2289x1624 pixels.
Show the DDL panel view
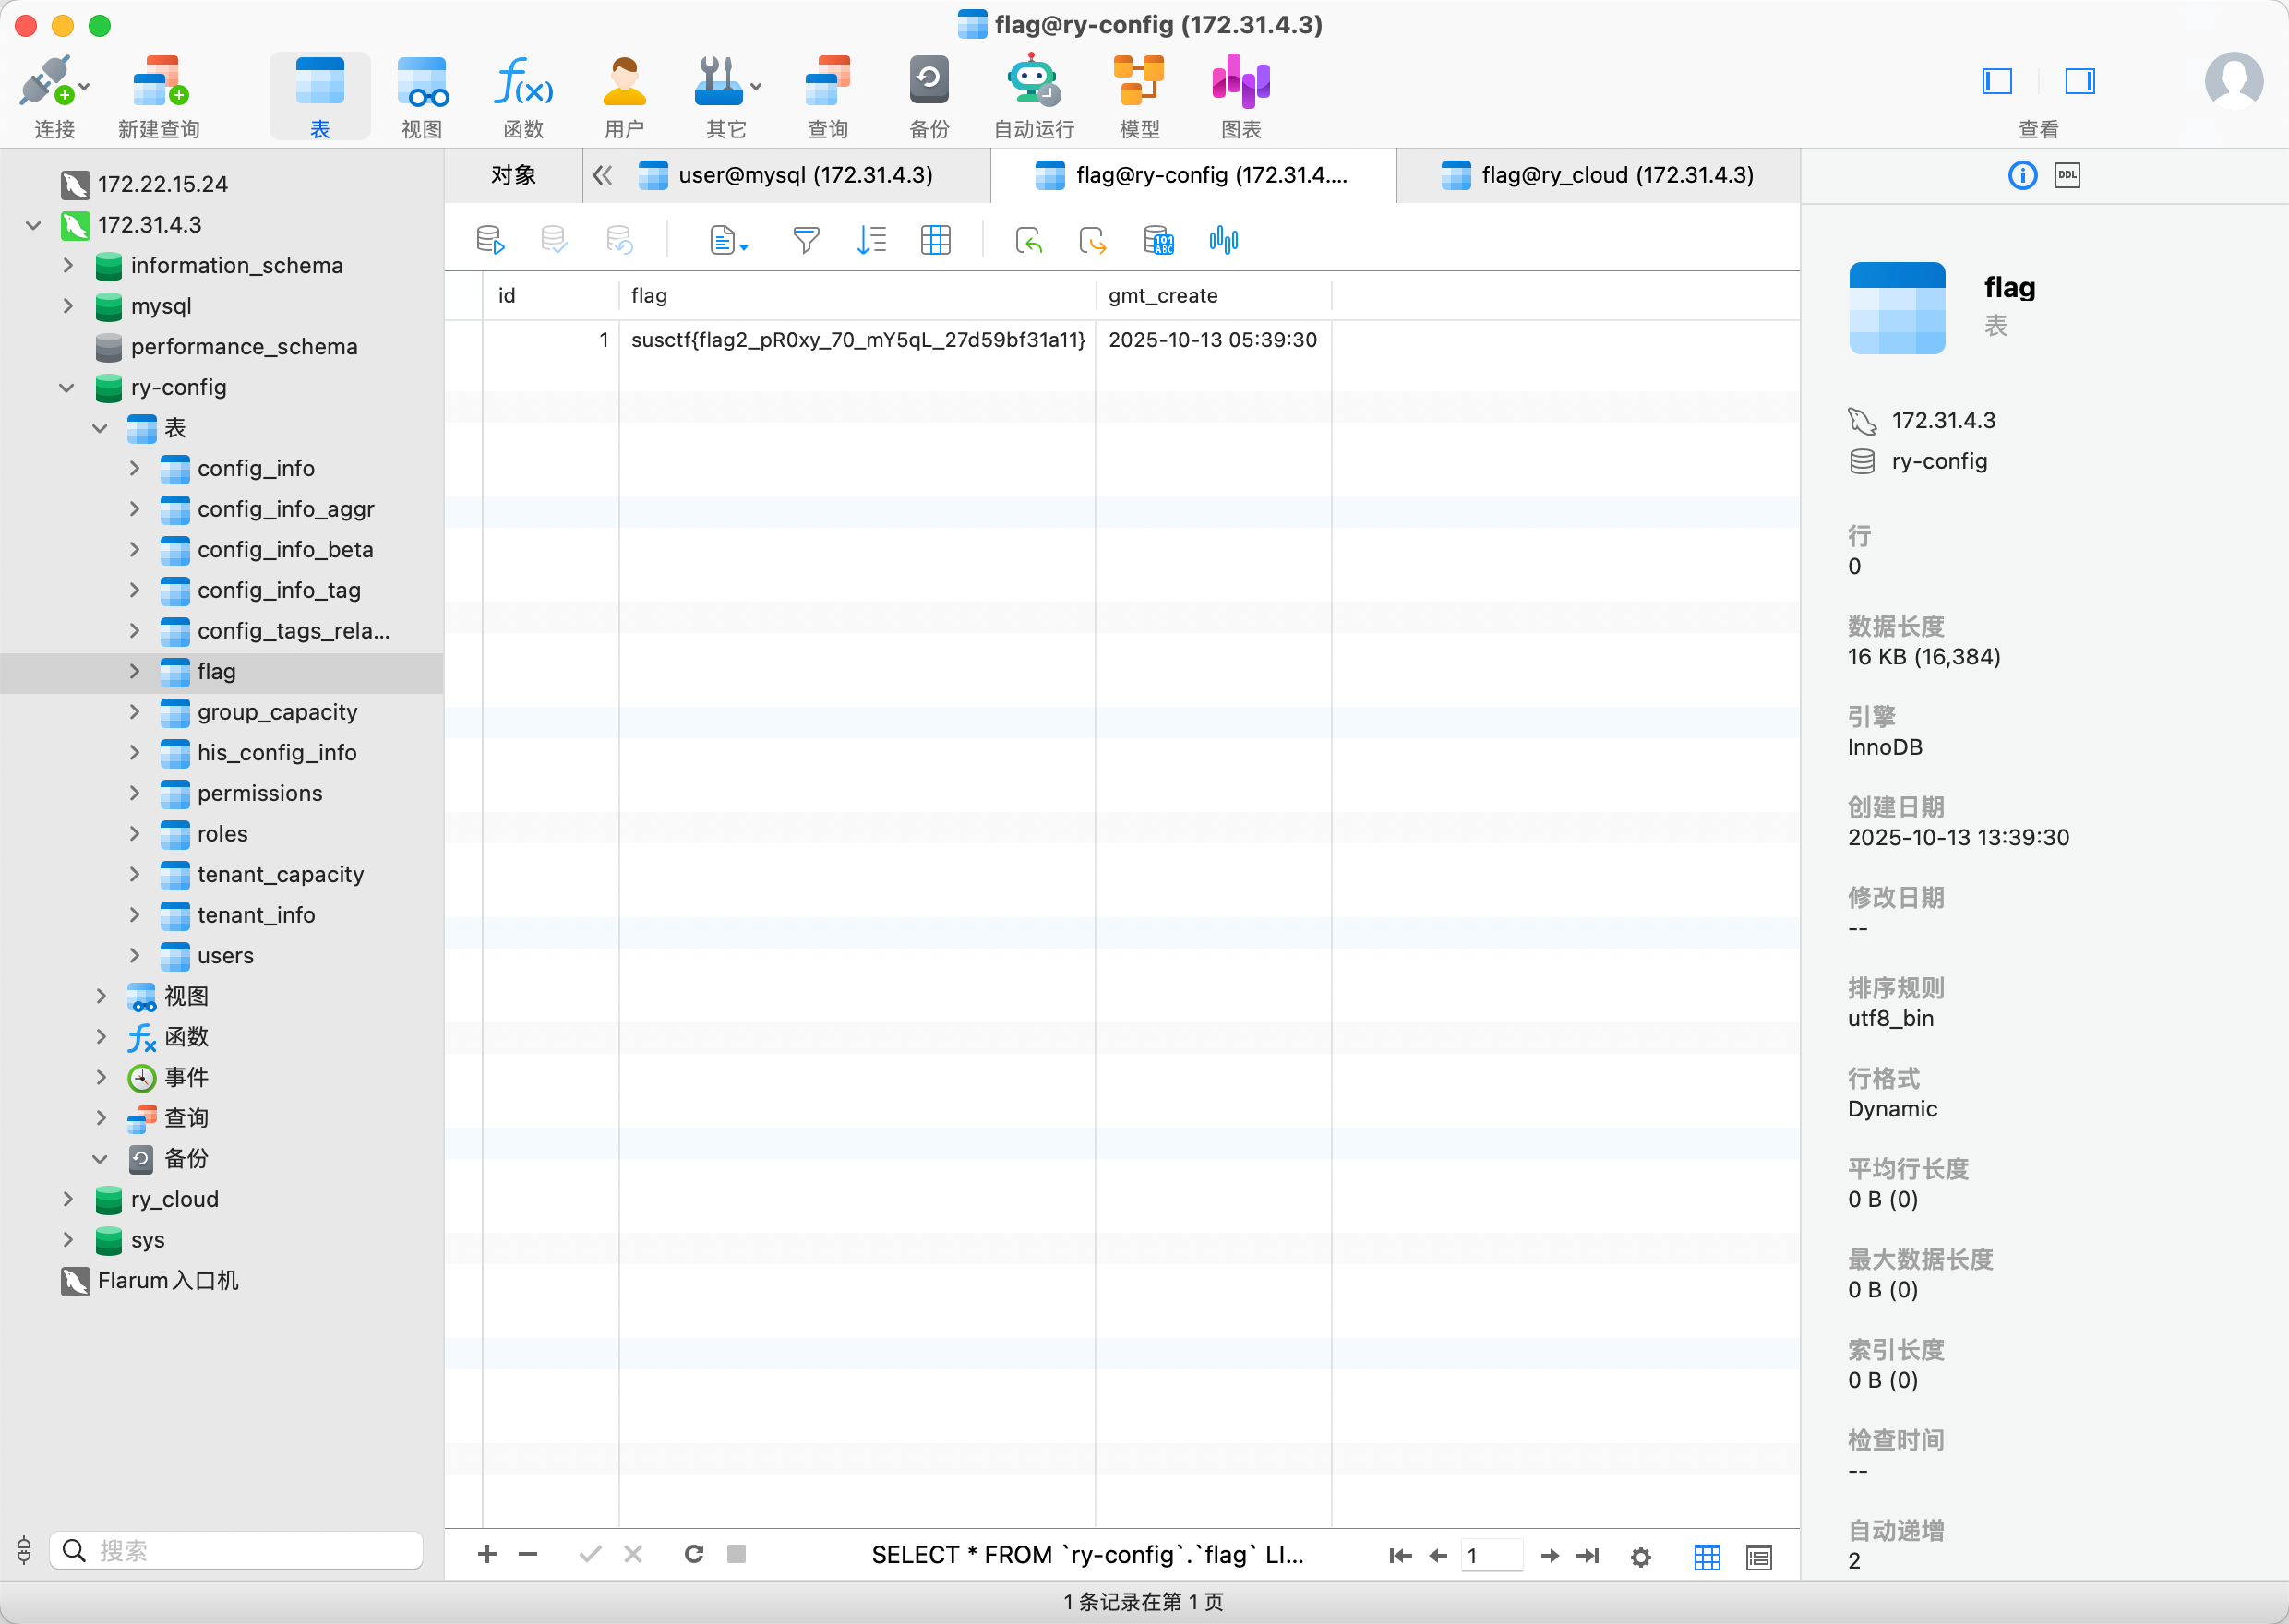click(2066, 176)
